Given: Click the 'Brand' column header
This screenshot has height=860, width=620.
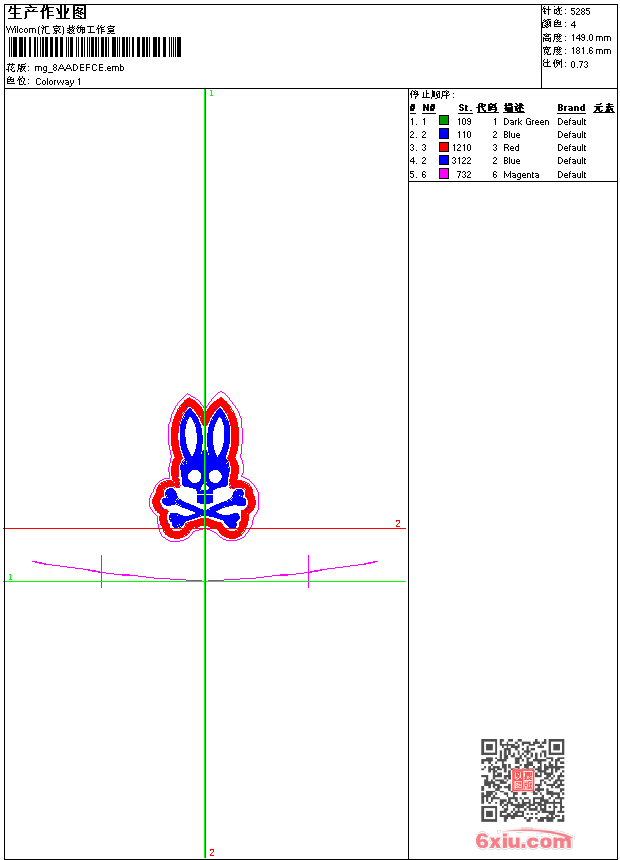Looking at the screenshot, I should [571, 108].
